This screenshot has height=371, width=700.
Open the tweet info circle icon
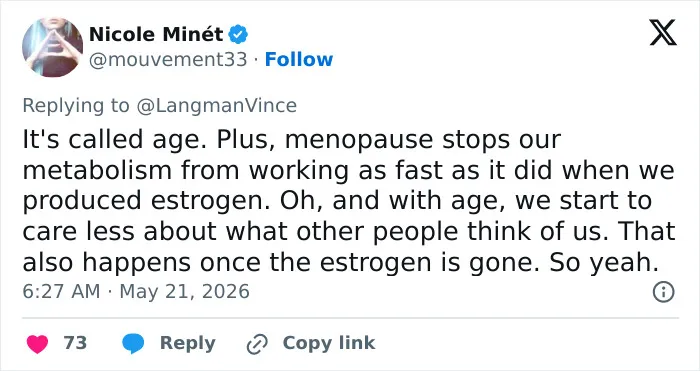(663, 292)
